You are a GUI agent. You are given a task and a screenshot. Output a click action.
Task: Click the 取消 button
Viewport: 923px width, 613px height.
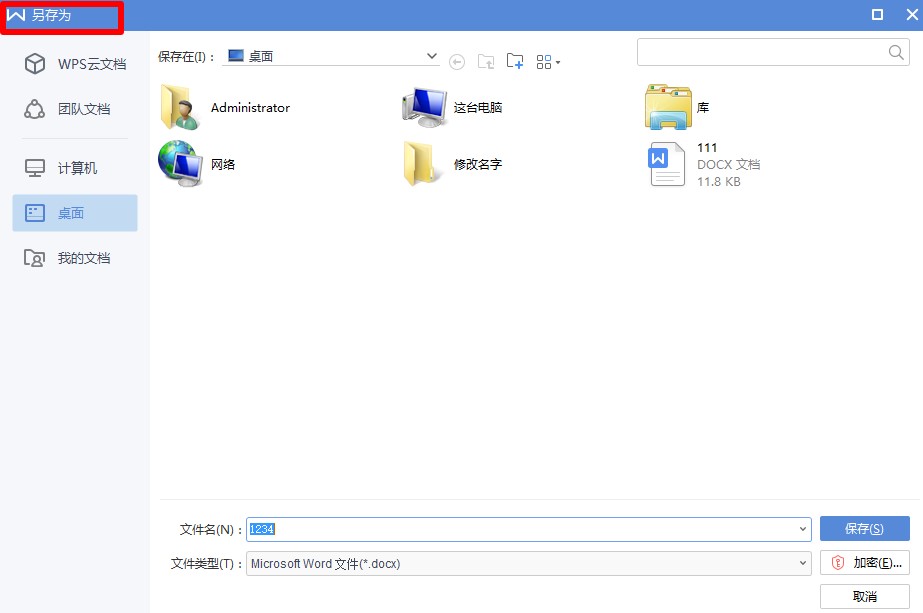pyautogui.click(x=865, y=597)
